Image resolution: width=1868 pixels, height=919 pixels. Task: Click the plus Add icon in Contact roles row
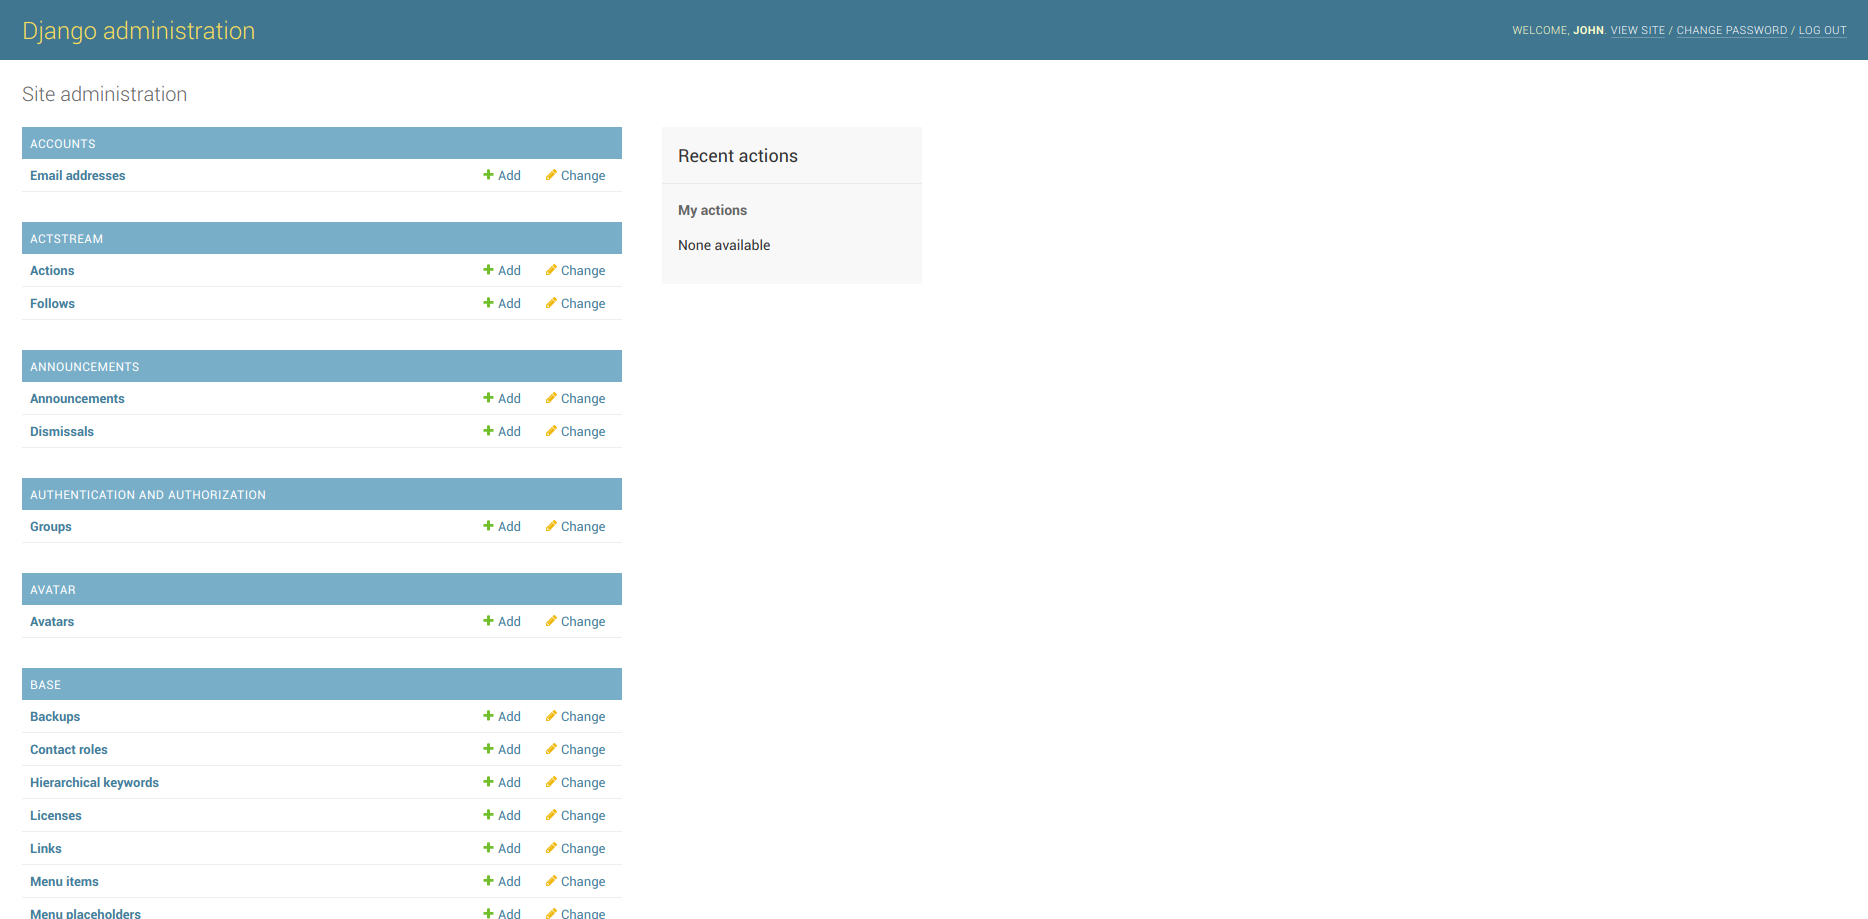488,749
